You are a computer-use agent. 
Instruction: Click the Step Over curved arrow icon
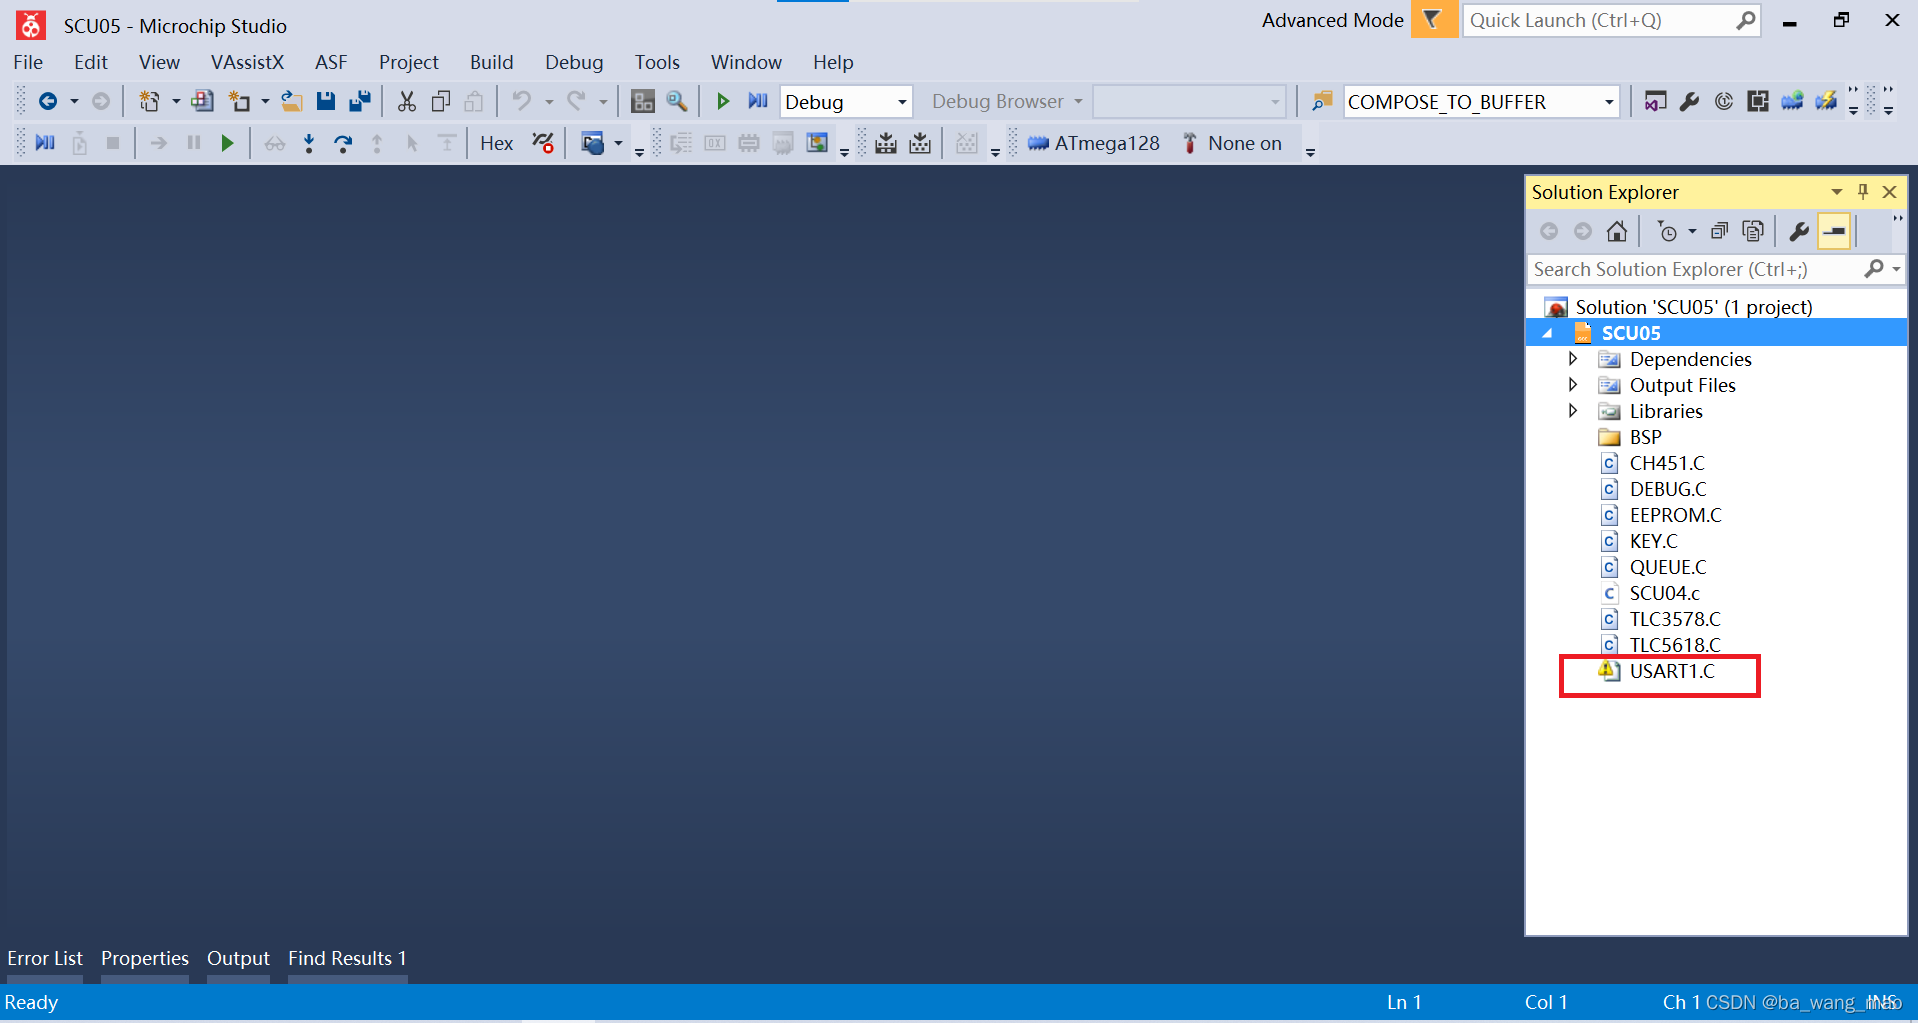(x=343, y=143)
